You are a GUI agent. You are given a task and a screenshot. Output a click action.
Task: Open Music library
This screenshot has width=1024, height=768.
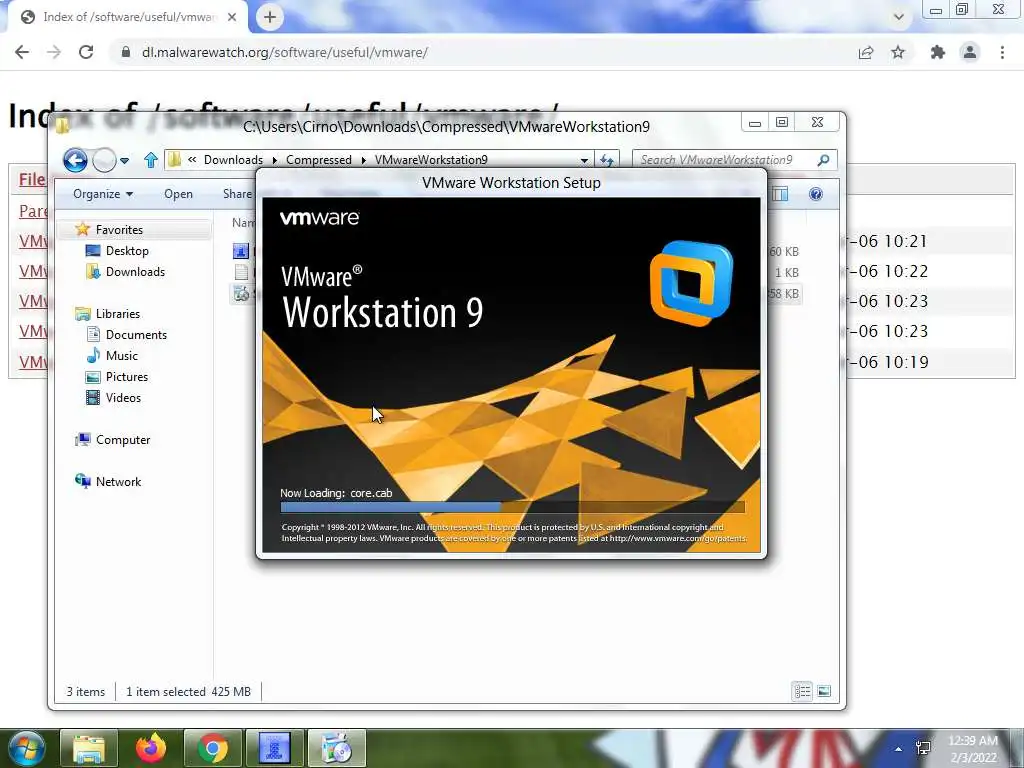(x=121, y=355)
